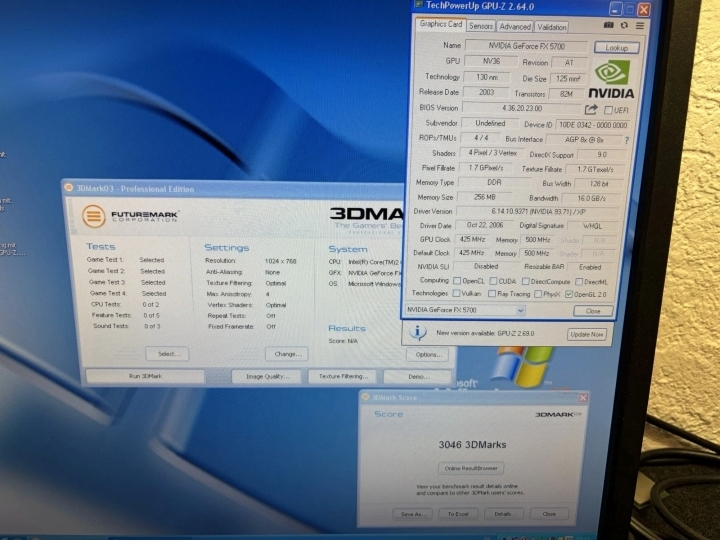
Task: Click the NVIDIA logo in GPU-Z
Action: click(612, 78)
